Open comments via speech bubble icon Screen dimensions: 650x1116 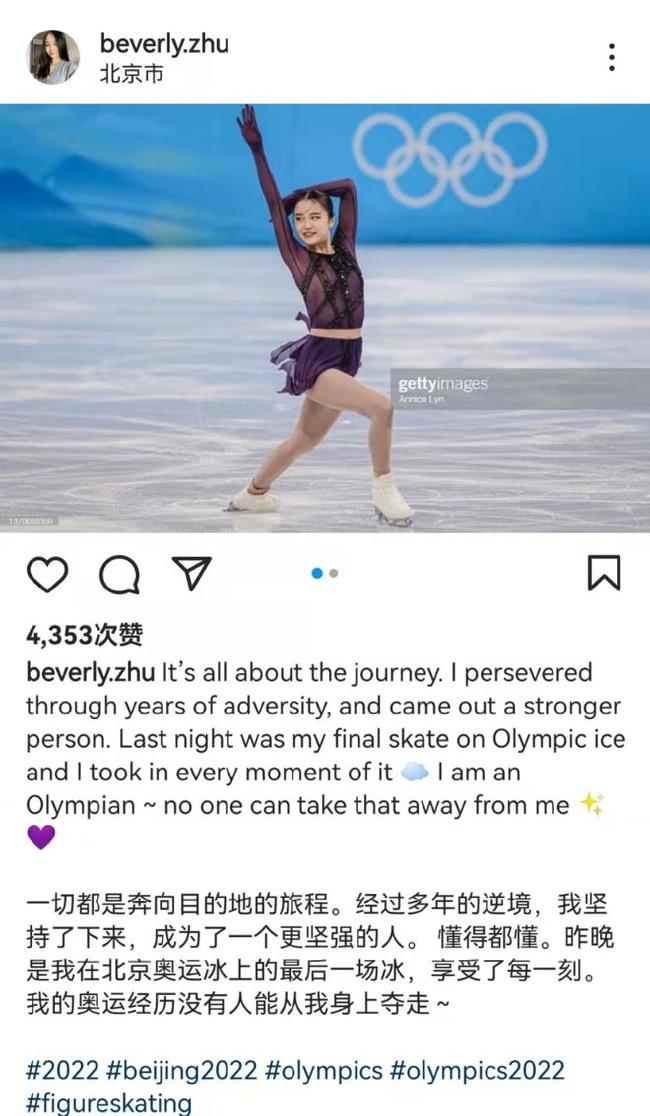119,574
